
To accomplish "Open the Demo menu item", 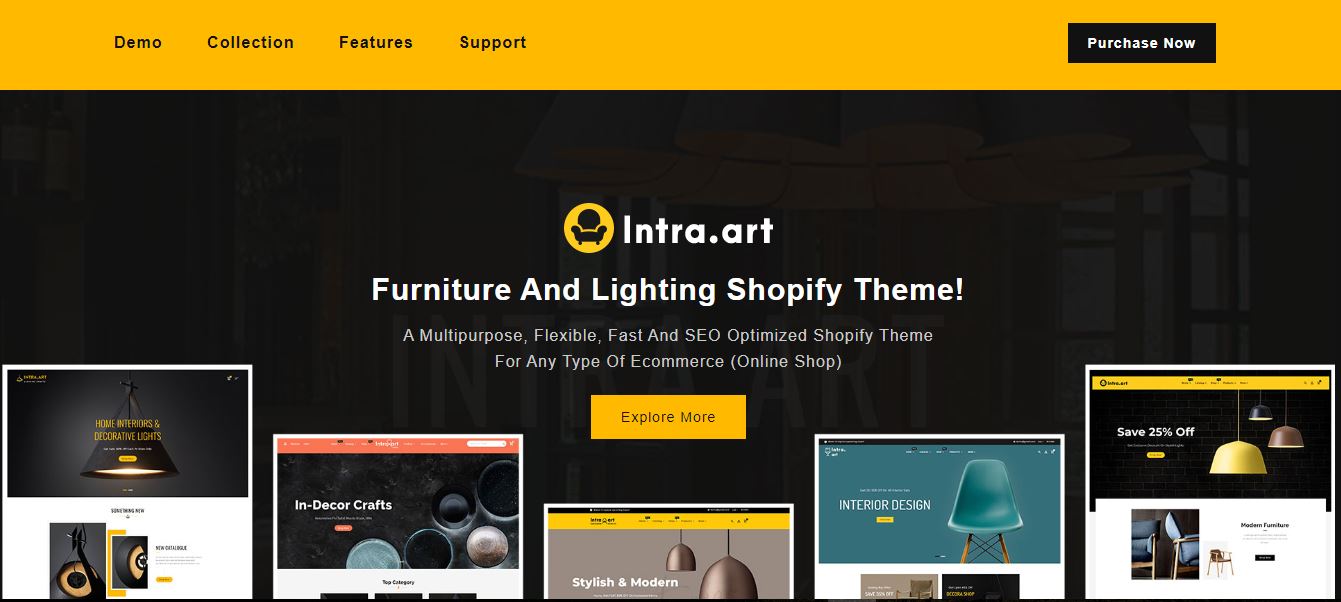I will [138, 42].
